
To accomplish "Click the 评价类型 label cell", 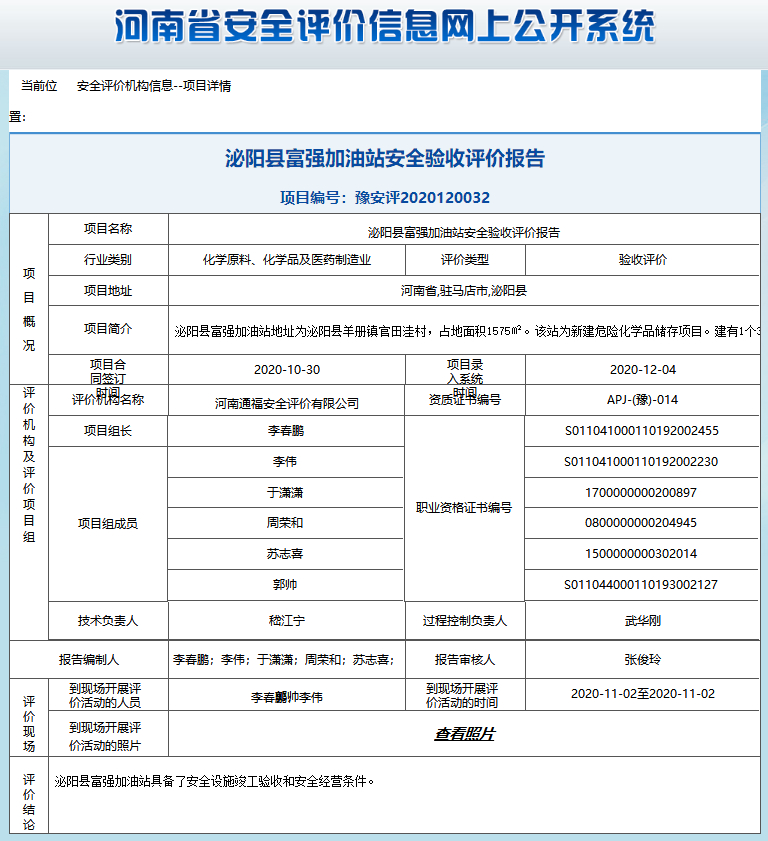I will [x=465, y=260].
